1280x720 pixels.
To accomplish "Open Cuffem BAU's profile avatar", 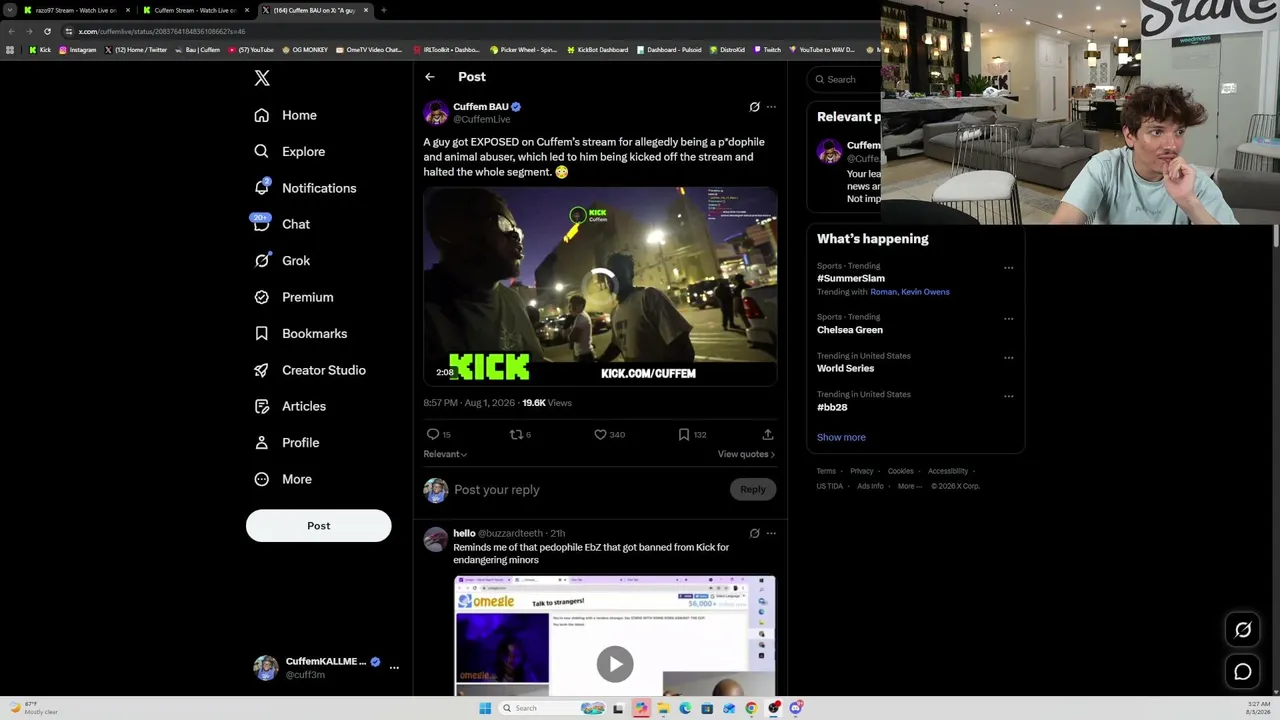I will coord(436,112).
